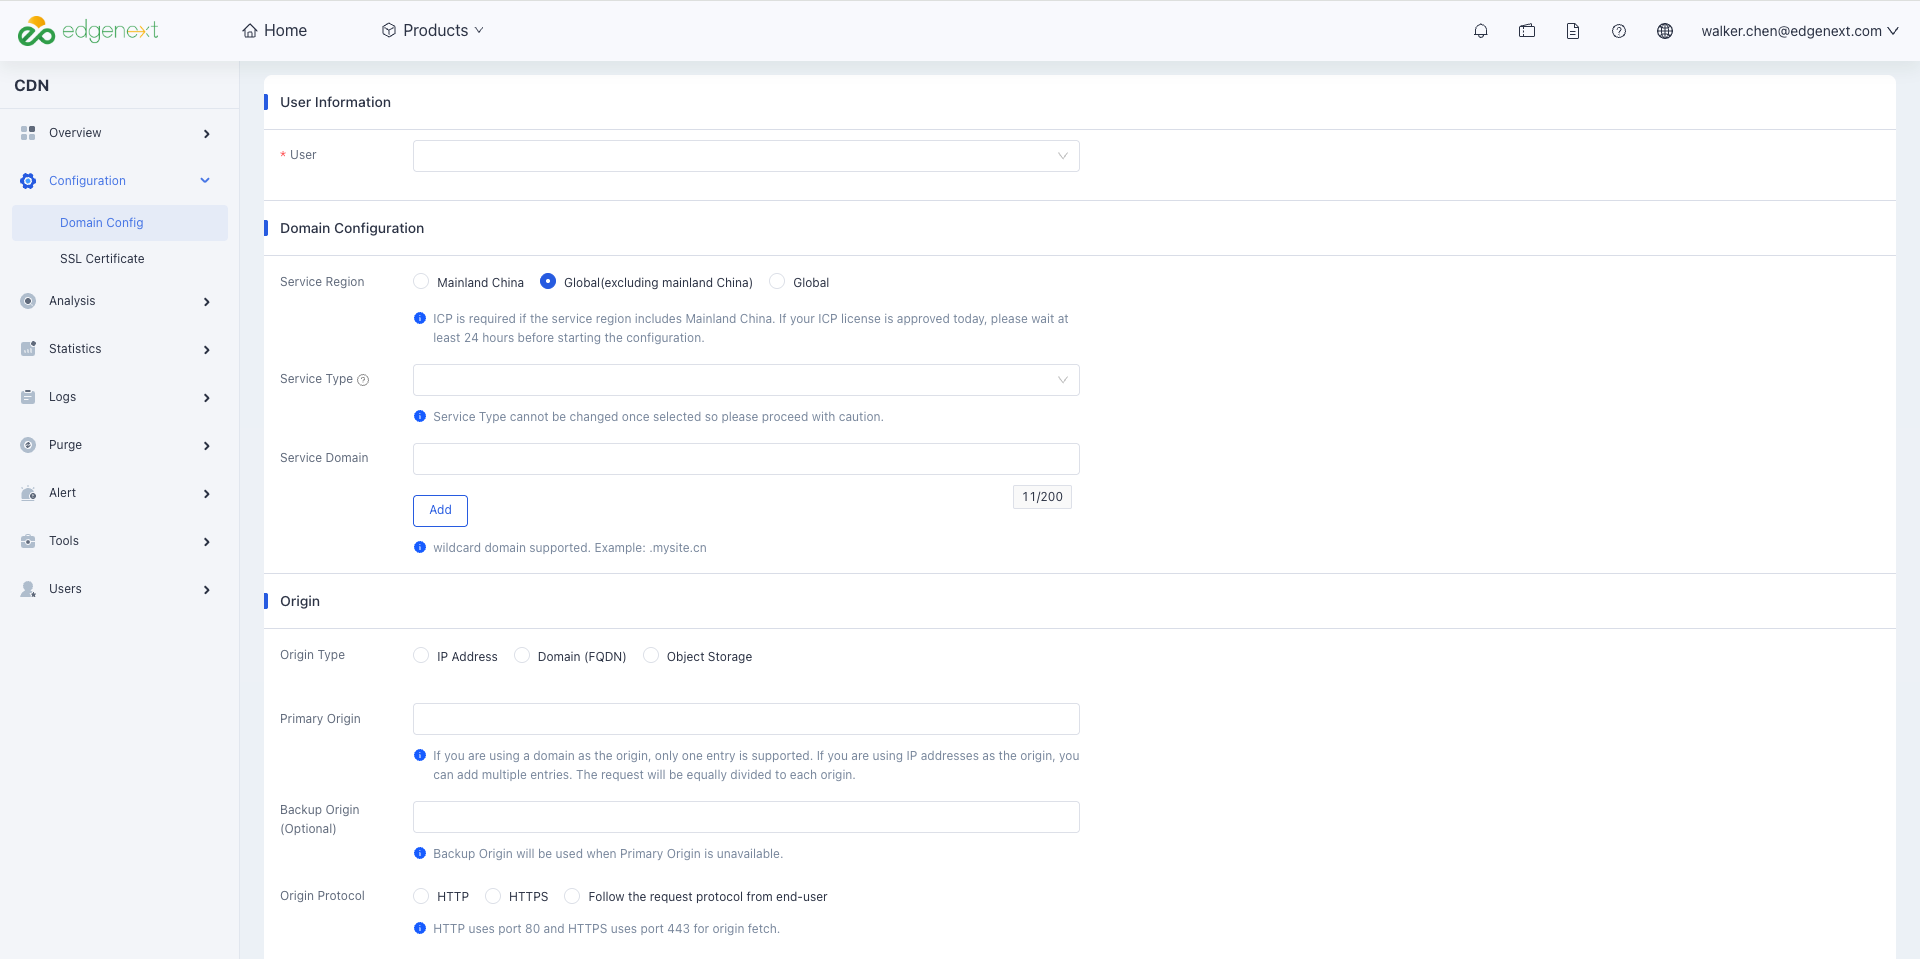Expand the Statistics sidebar menu
The height and width of the screenshot is (959, 1920).
click(115, 349)
